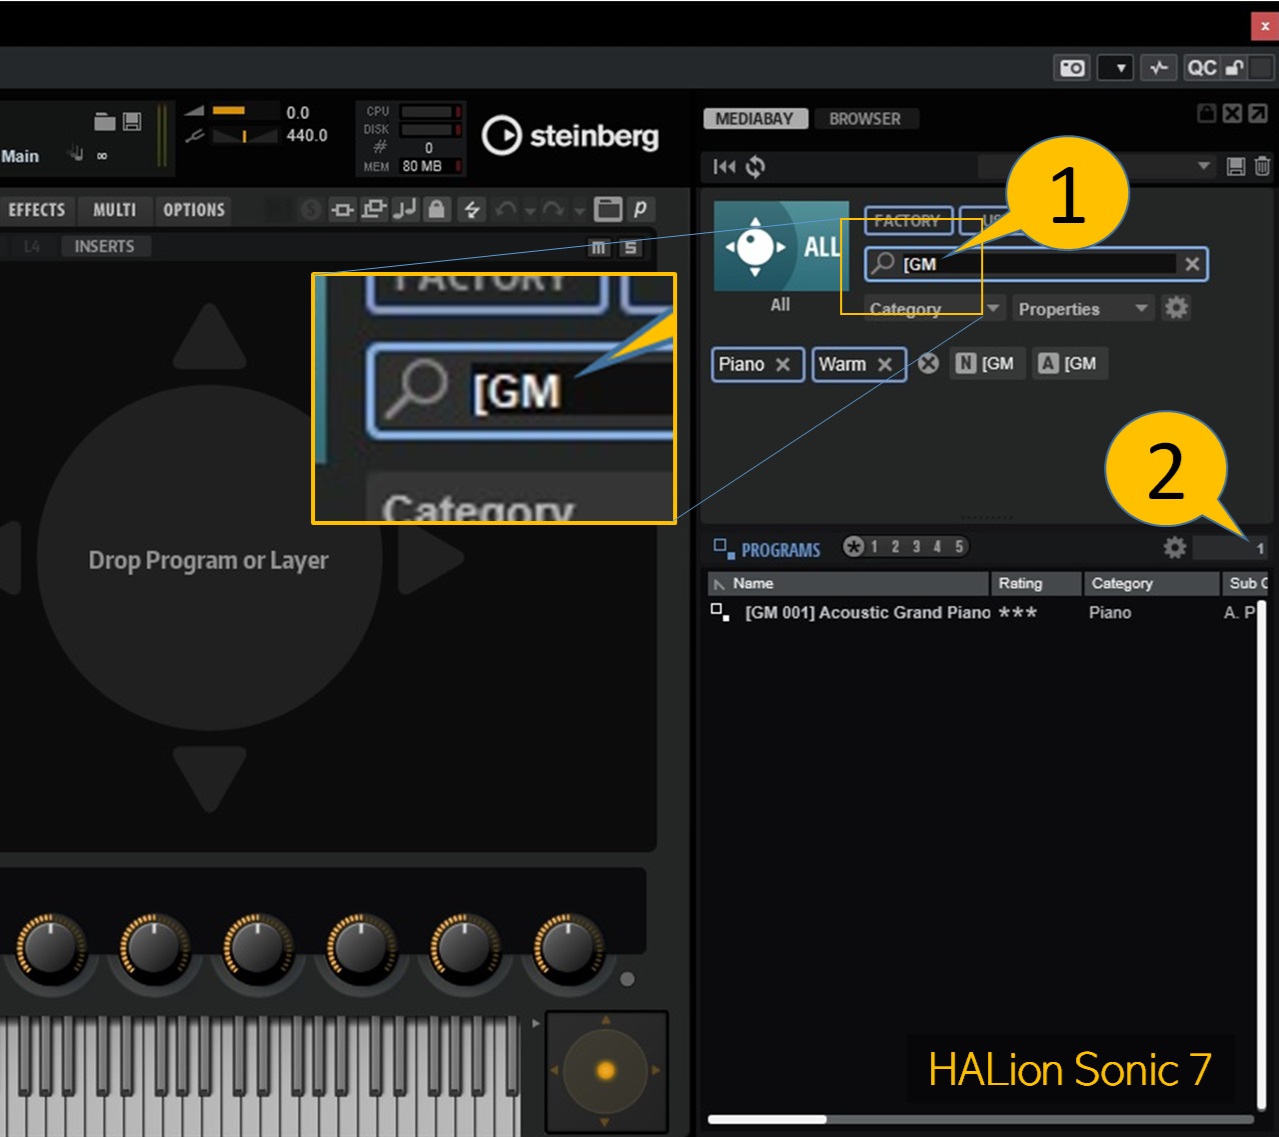Click the waveform activity icon in top bar
1279x1137 pixels.
click(1159, 68)
